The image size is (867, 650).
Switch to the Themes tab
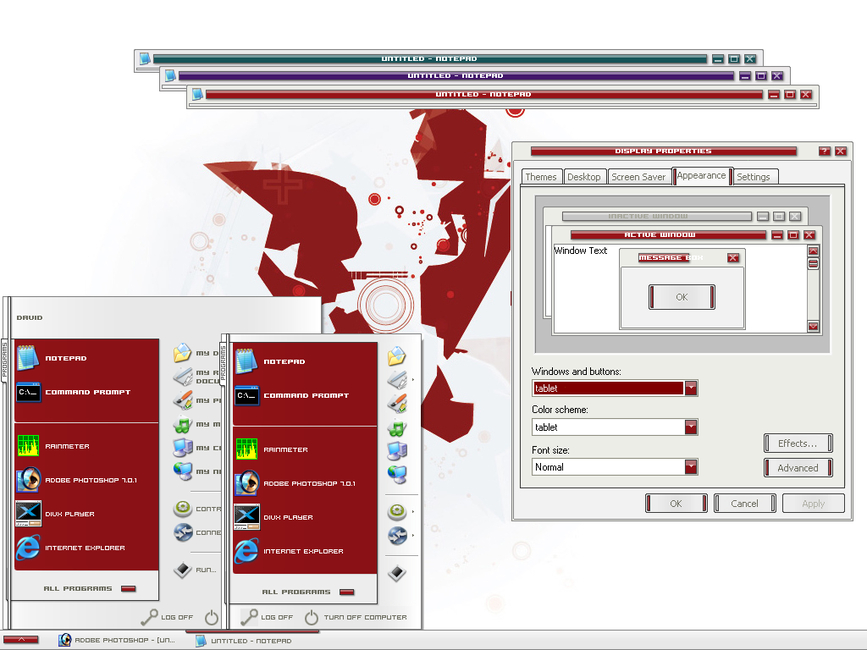[x=541, y=177]
